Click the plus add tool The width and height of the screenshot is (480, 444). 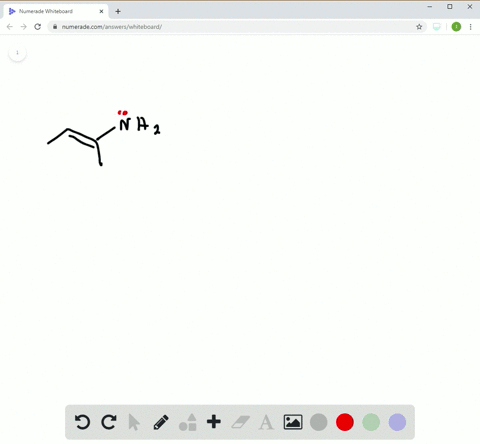point(214,422)
